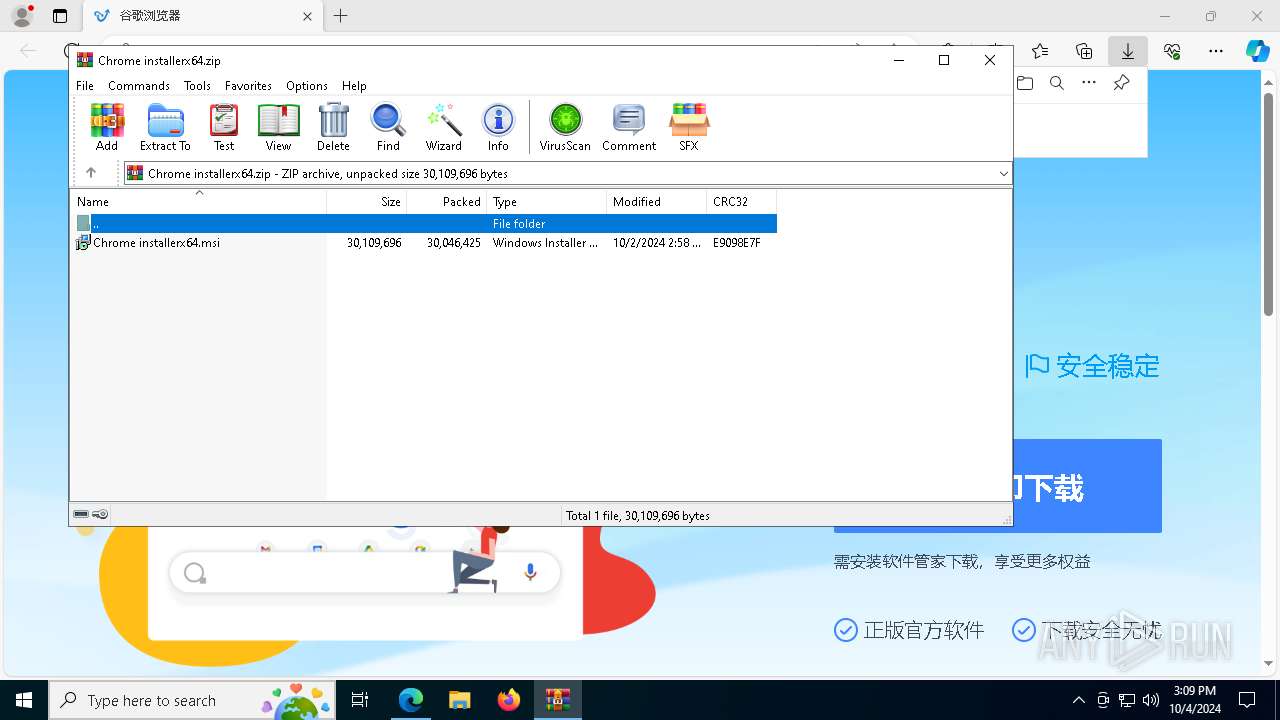Sort by CRC32 column header

click(x=741, y=201)
